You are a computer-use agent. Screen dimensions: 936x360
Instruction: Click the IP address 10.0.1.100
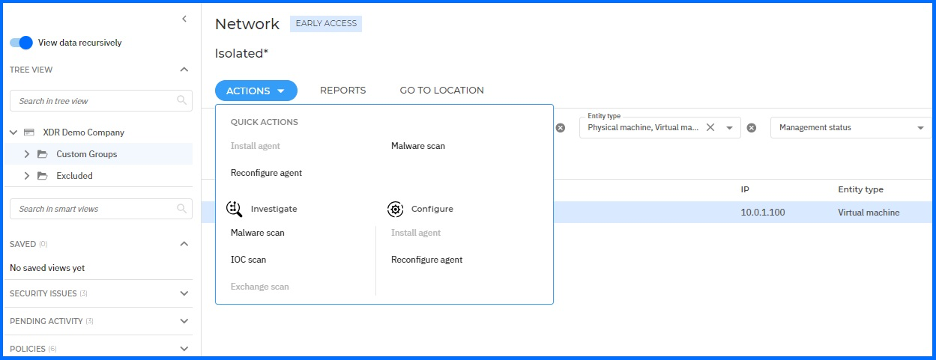pyautogui.click(x=763, y=213)
